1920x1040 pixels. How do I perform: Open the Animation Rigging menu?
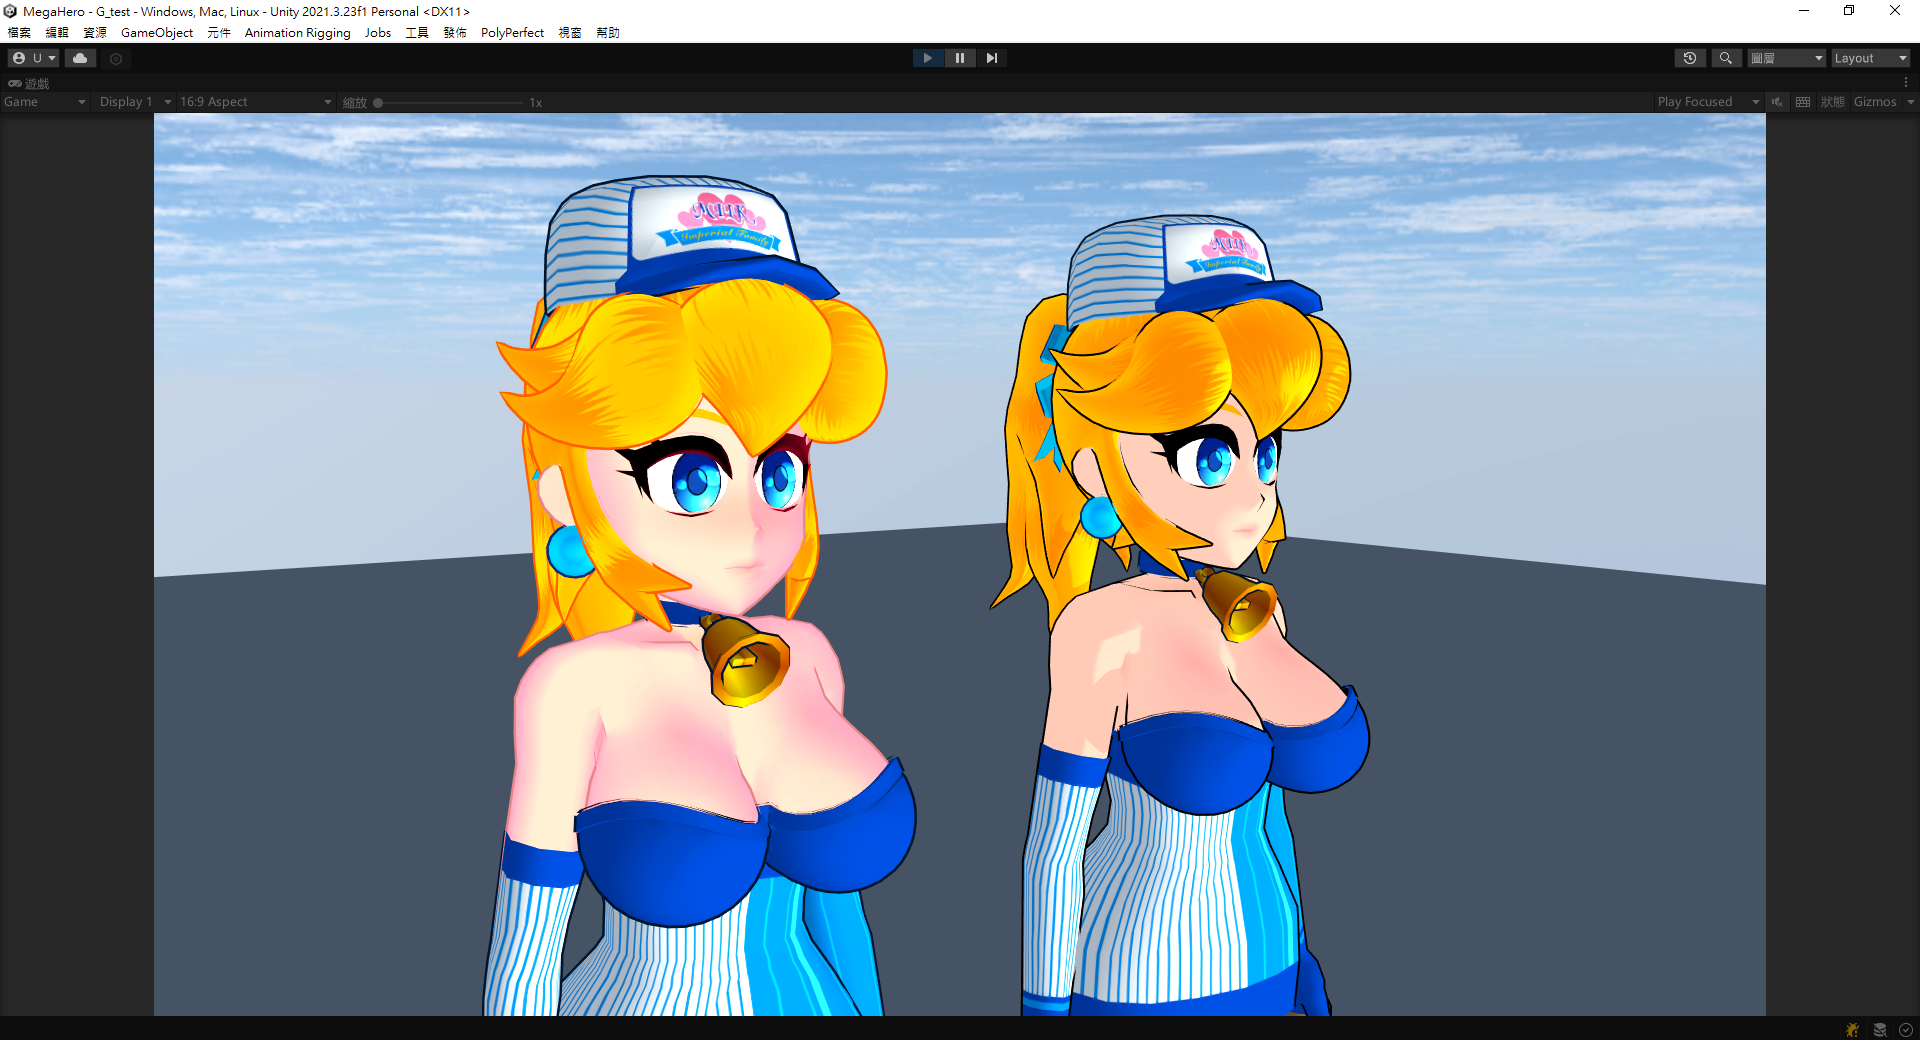tap(298, 33)
